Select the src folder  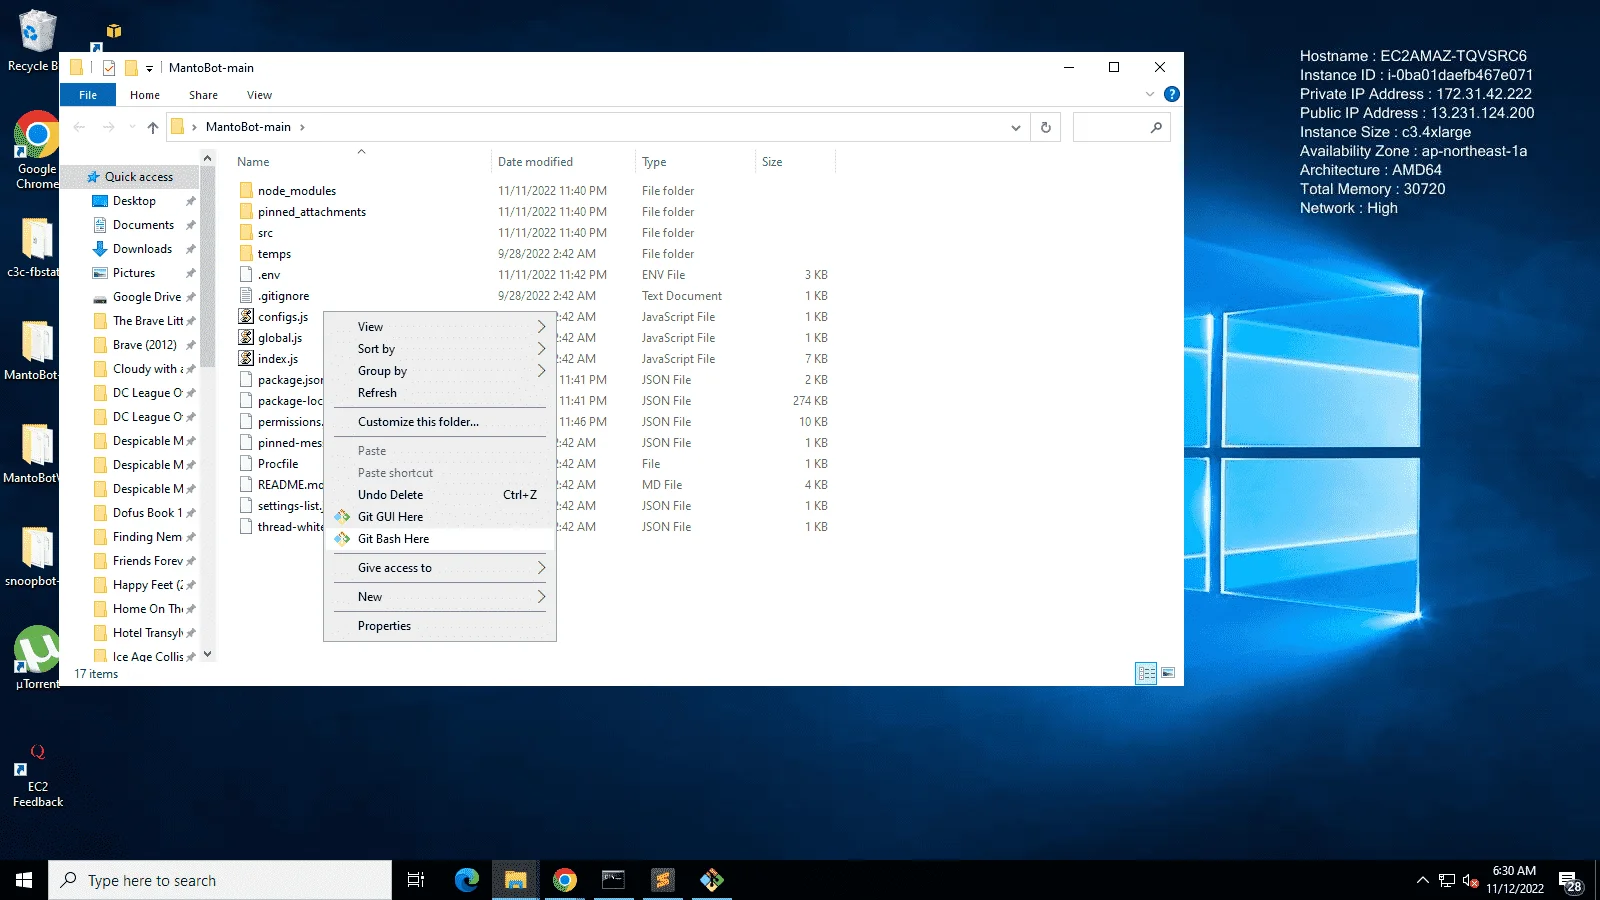(265, 233)
